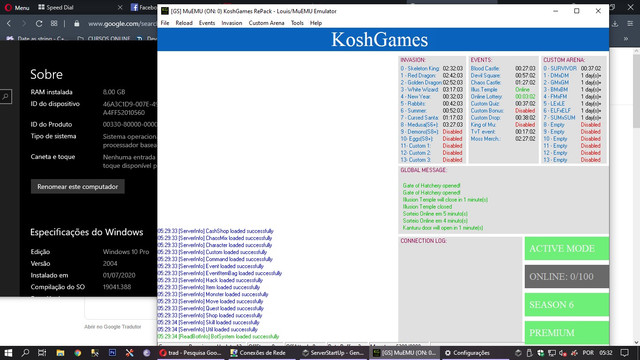Click the ACTIVE MODE green button
Screen dimensions: 640x360
coord(567,248)
